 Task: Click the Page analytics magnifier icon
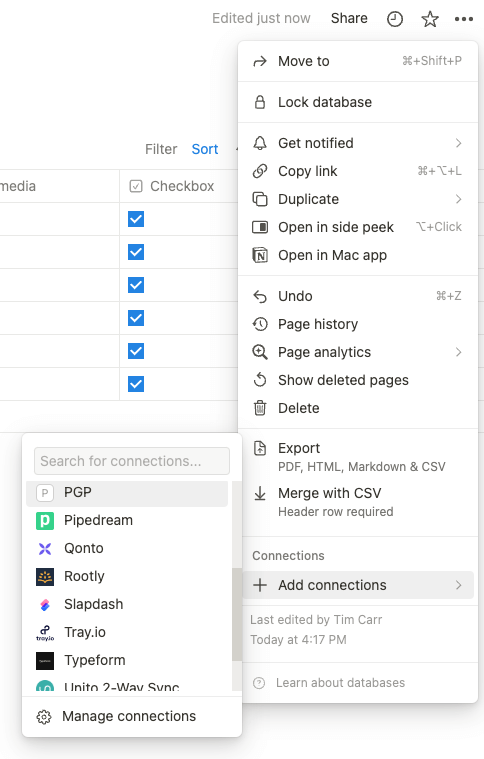click(x=260, y=352)
